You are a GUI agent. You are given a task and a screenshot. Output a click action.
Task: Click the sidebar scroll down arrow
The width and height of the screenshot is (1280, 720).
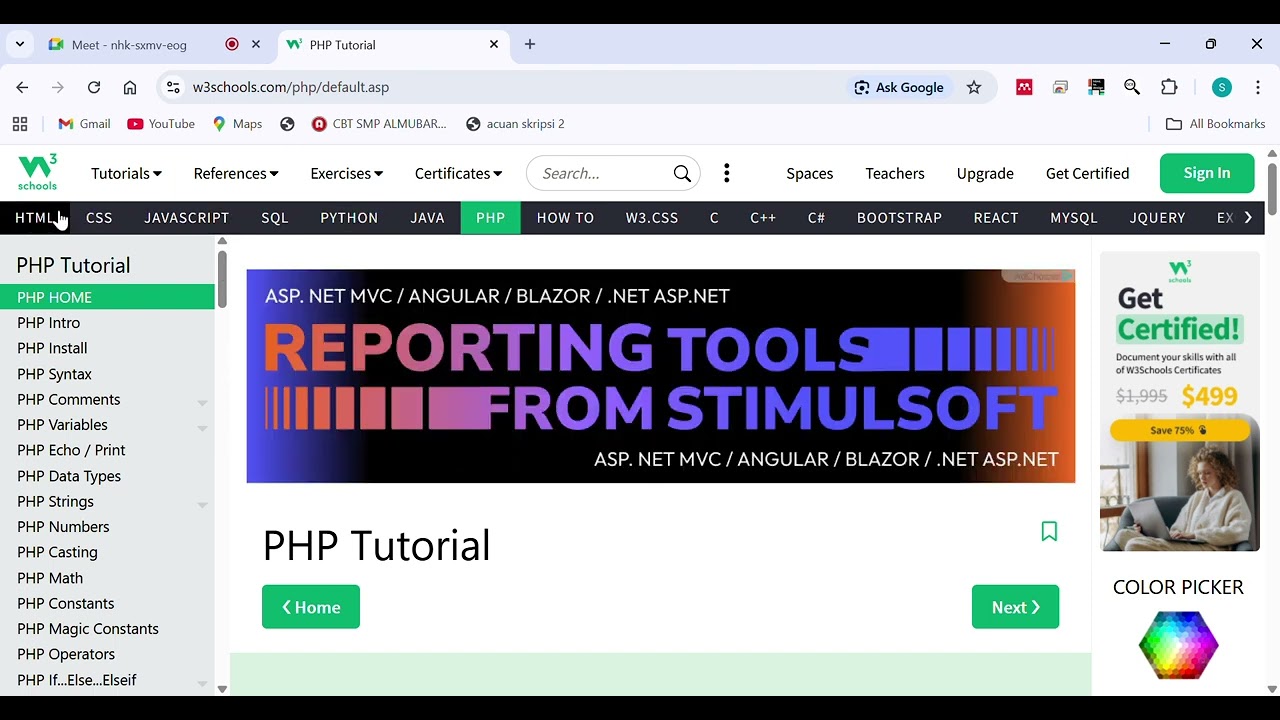click(222, 689)
